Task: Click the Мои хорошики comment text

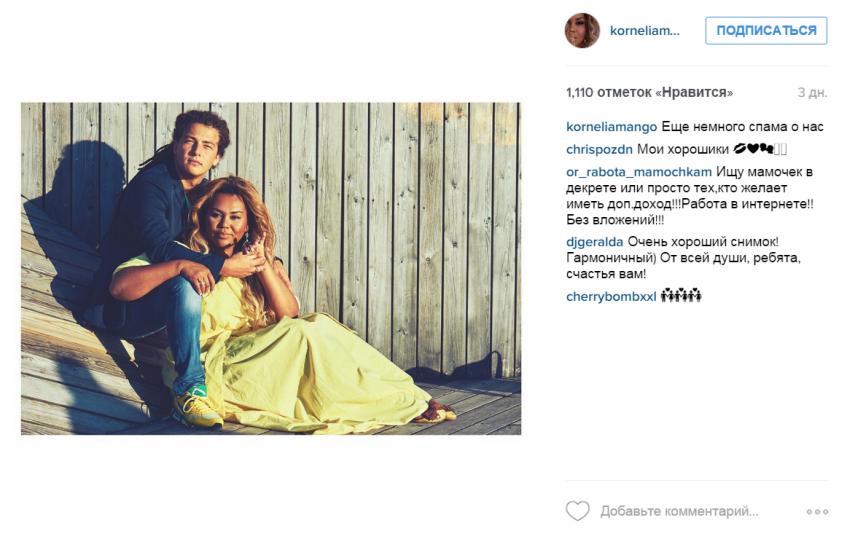Action: click(683, 150)
